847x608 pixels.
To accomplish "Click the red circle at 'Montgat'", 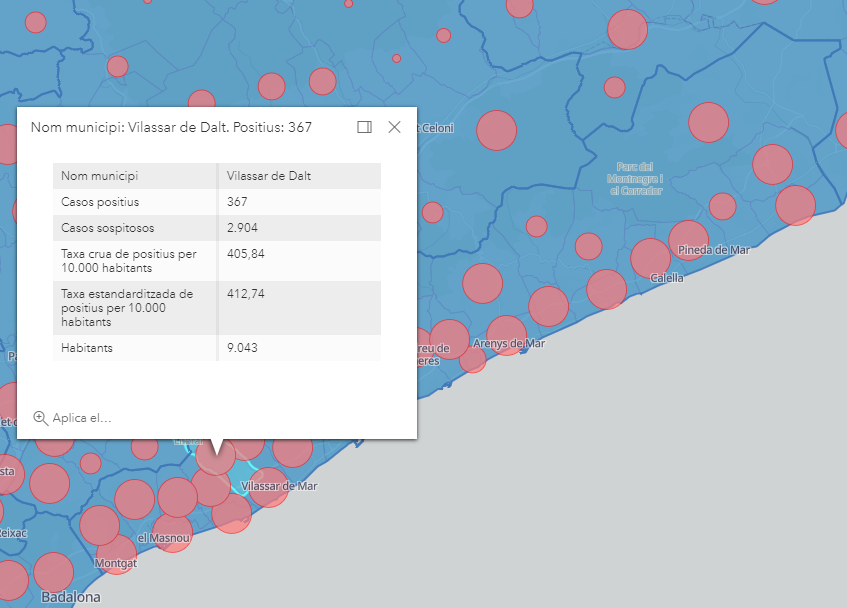I will pos(116,554).
